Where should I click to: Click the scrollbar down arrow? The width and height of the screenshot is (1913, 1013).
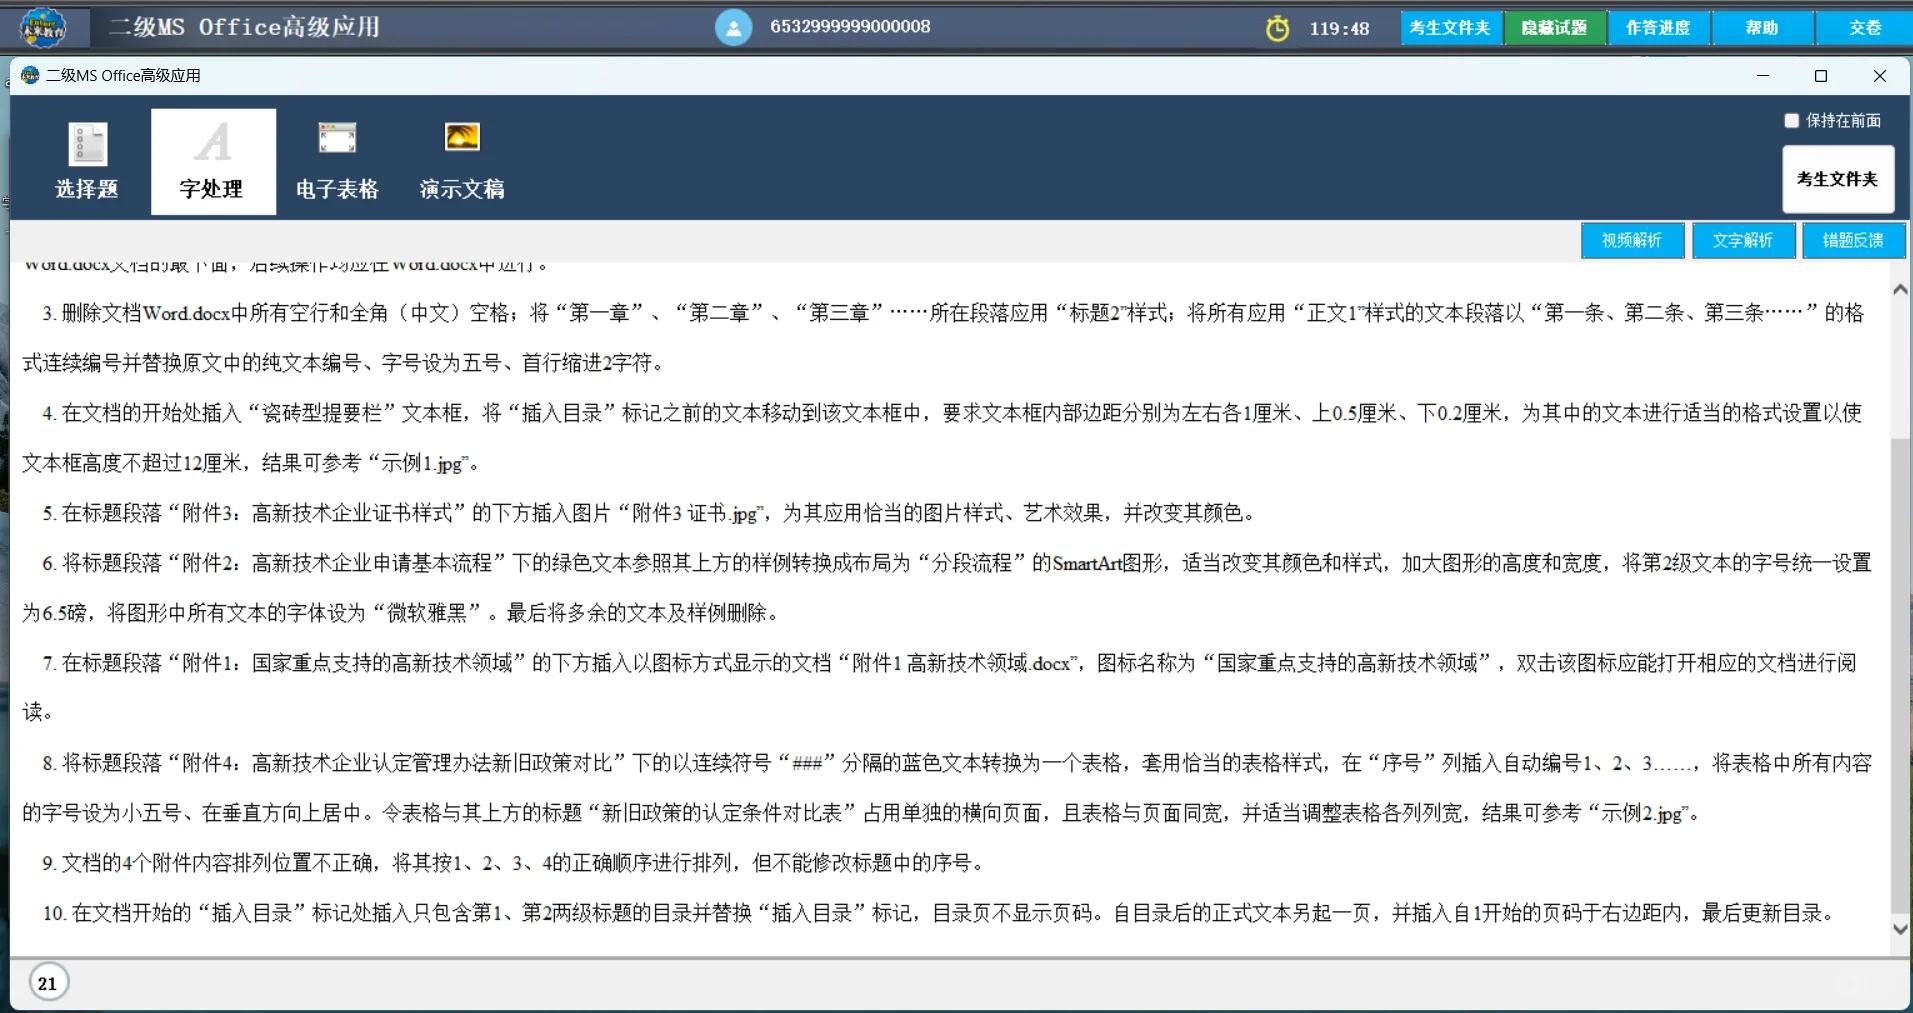[1900, 930]
